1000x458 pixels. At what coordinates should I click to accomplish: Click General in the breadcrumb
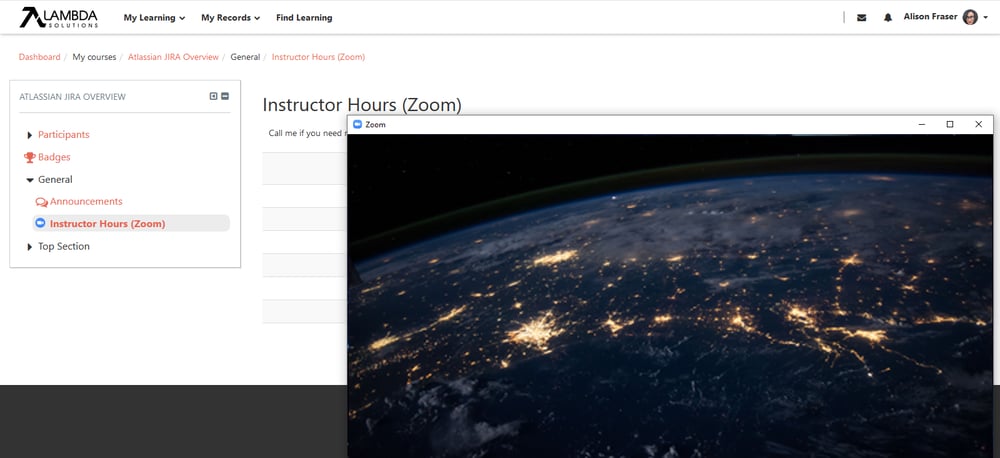tap(245, 57)
